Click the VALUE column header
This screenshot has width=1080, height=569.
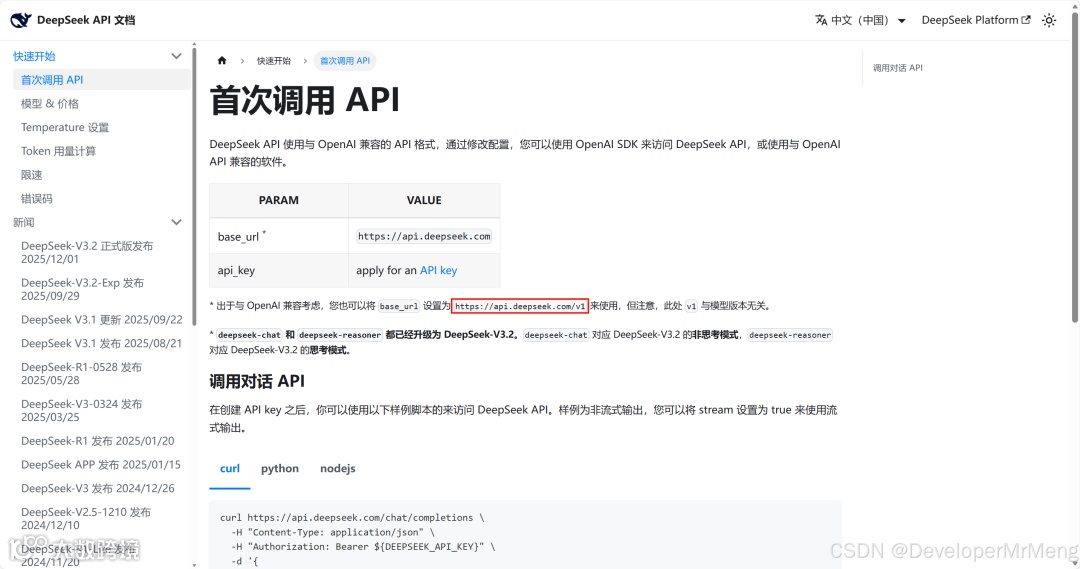[424, 200]
